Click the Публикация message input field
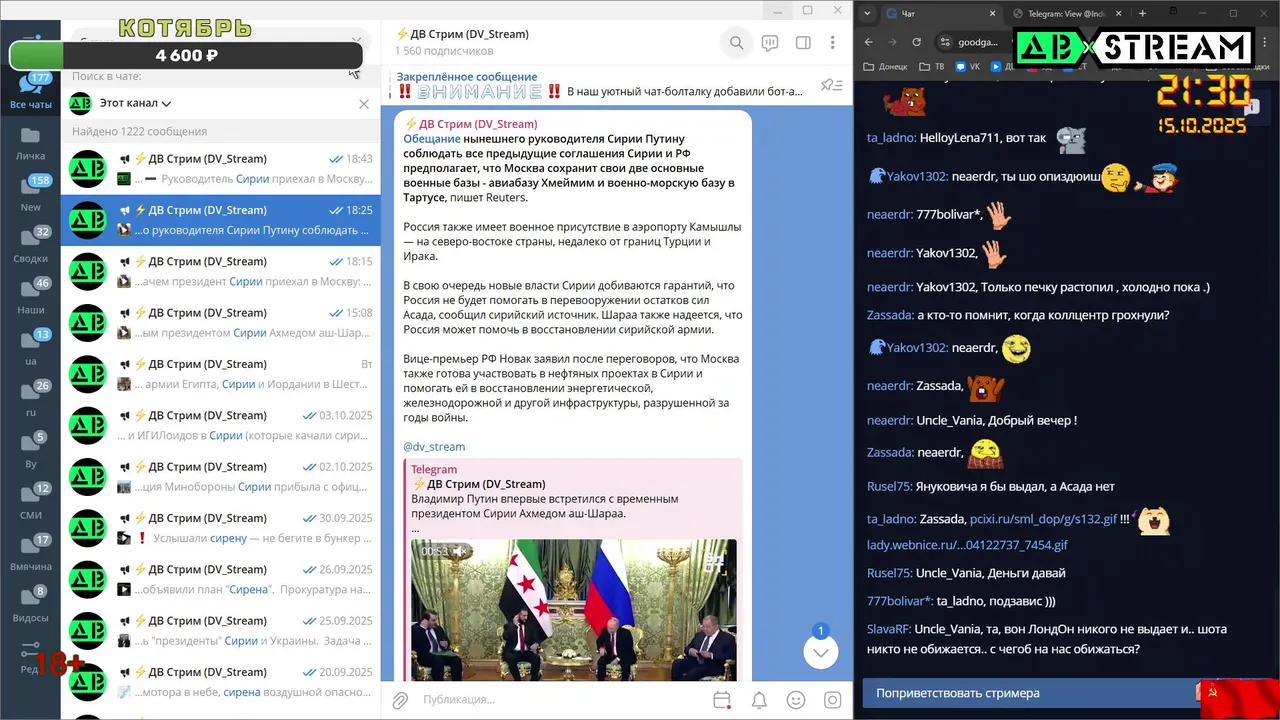1280x720 pixels. click(560, 700)
